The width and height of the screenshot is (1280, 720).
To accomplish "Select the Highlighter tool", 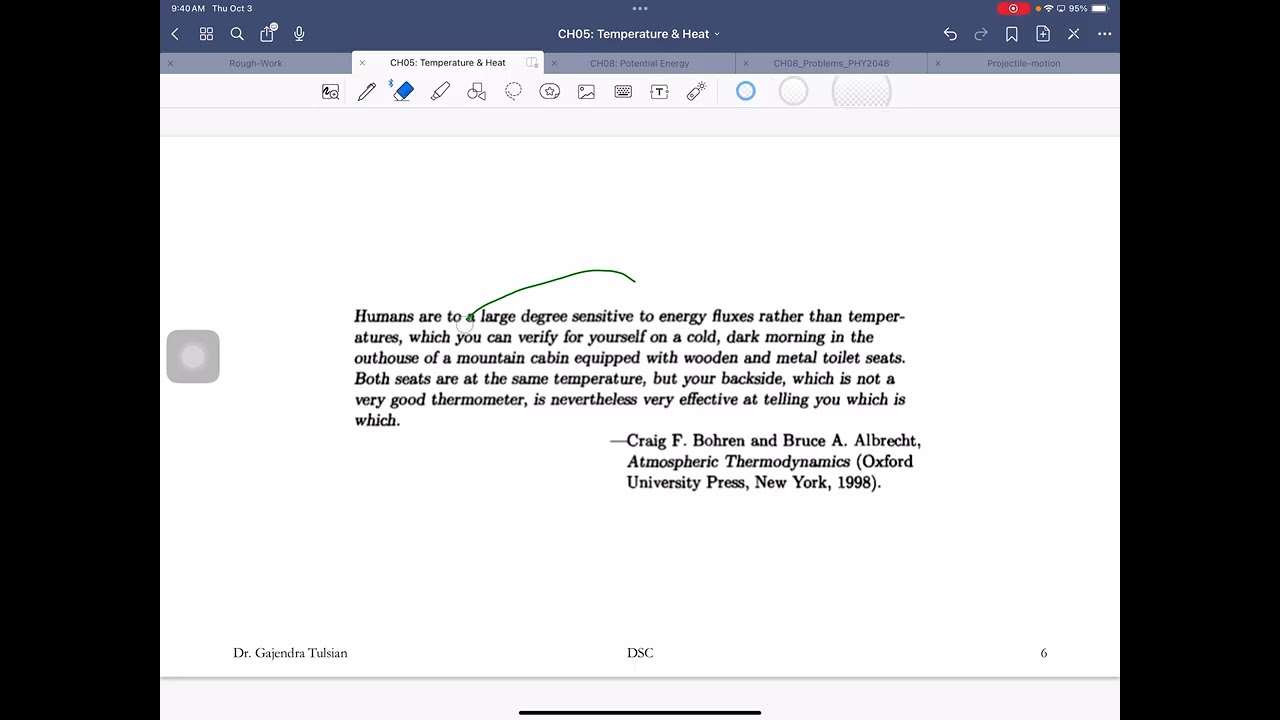I will click(440, 92).
